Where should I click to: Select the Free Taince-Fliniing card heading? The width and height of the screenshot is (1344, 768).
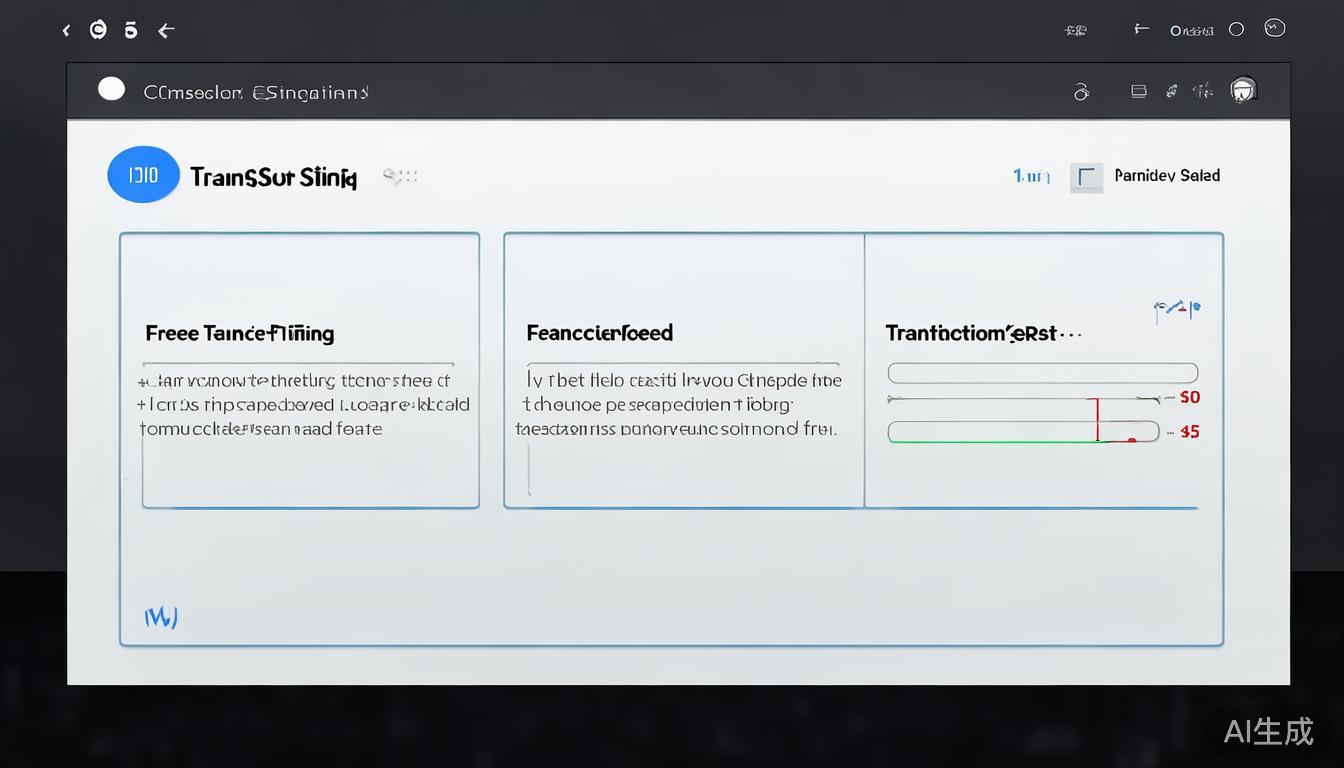pyautogui.click(x=240, y=333)
